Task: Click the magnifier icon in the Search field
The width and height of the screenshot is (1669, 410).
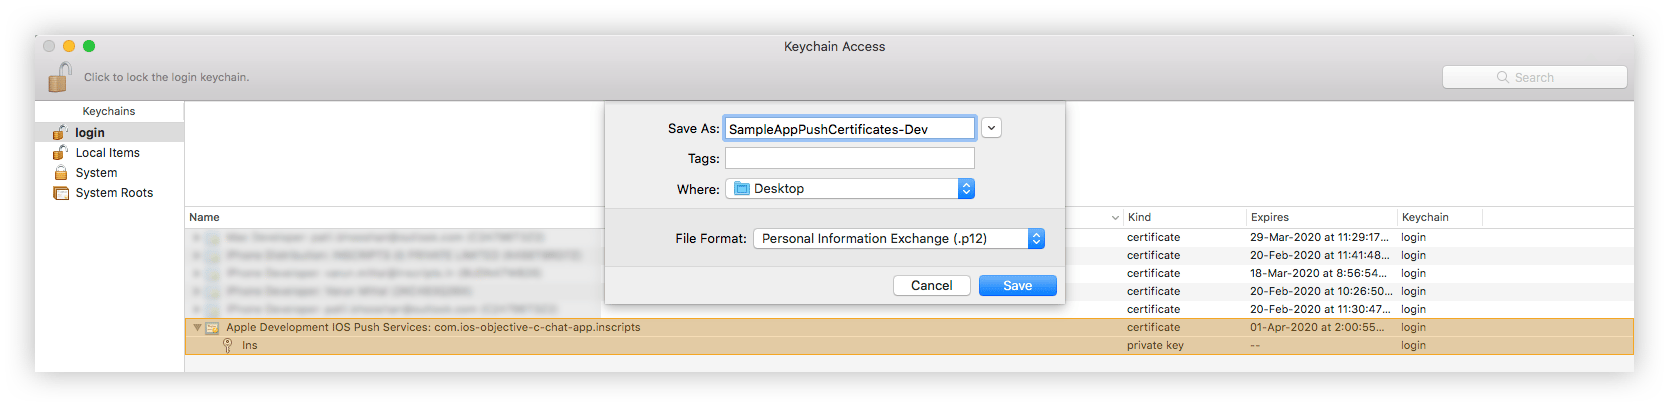Action: (1502, 77)
